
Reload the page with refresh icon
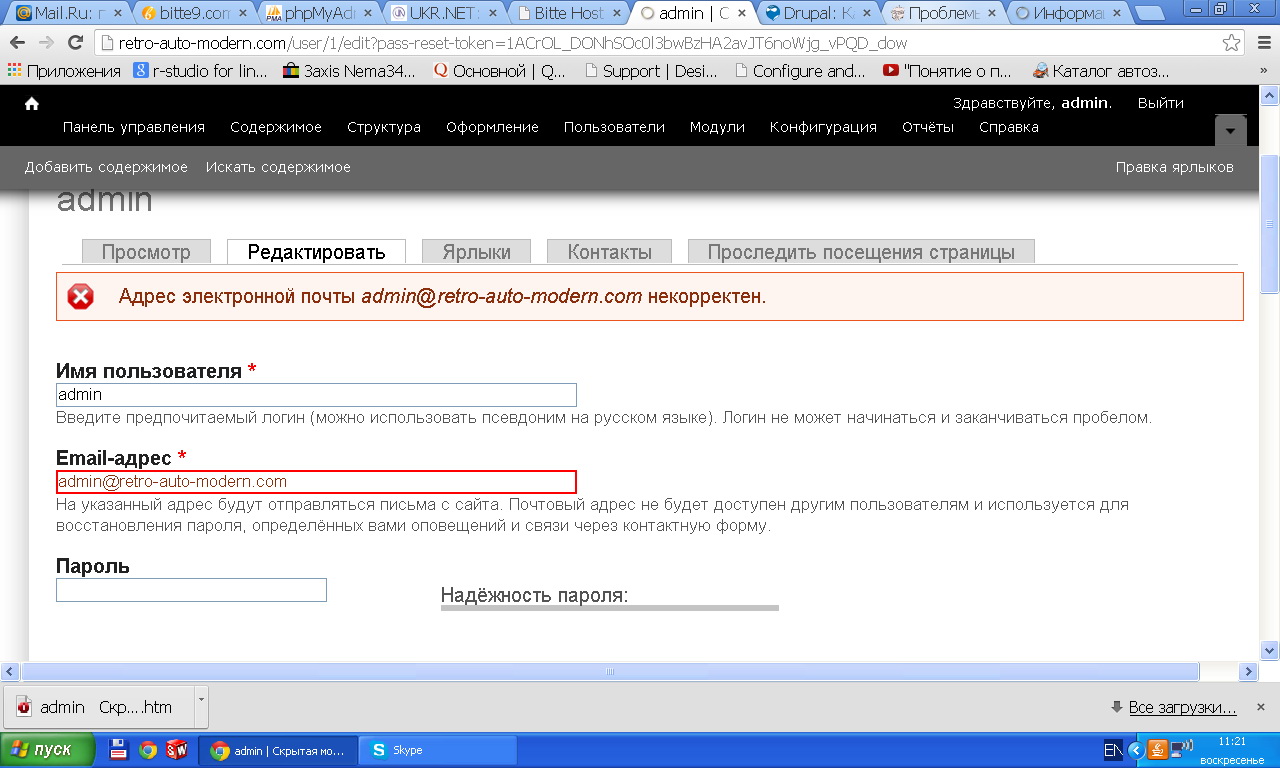point(75,44)
